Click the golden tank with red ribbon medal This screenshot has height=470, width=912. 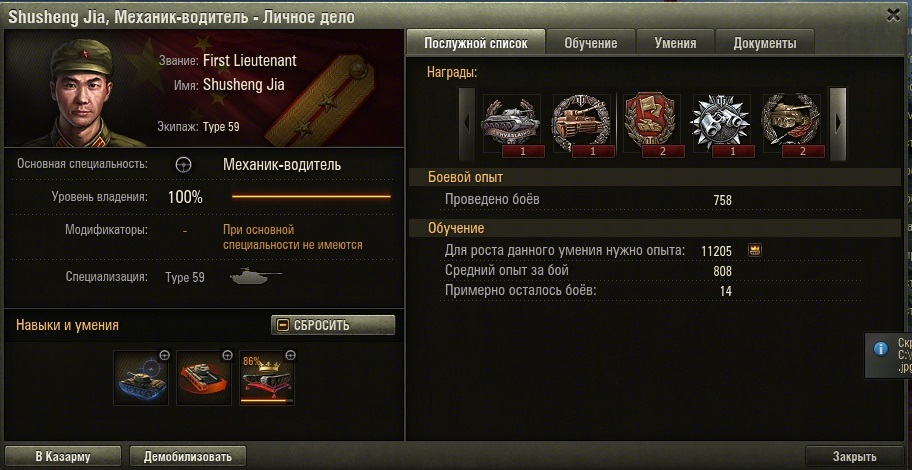[791, 123]
